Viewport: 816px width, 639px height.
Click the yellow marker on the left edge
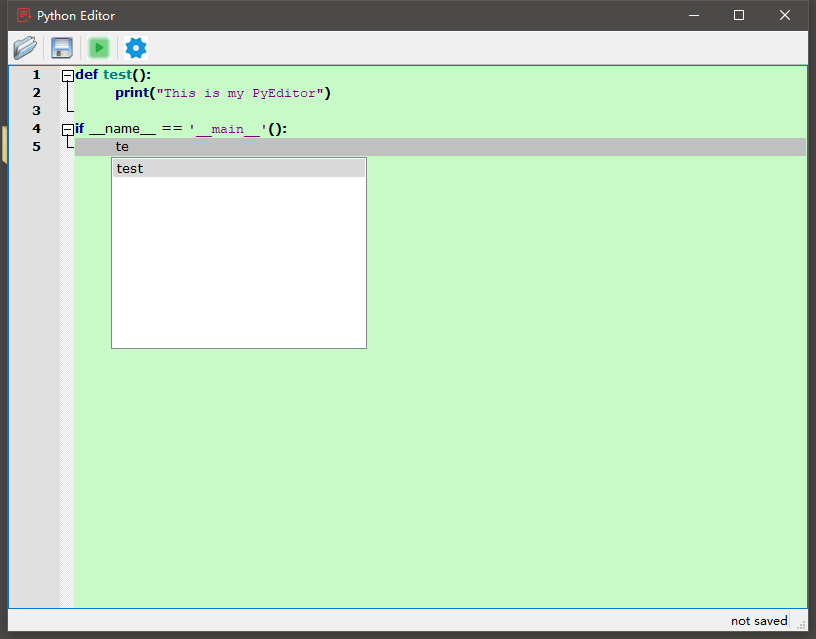4,146
